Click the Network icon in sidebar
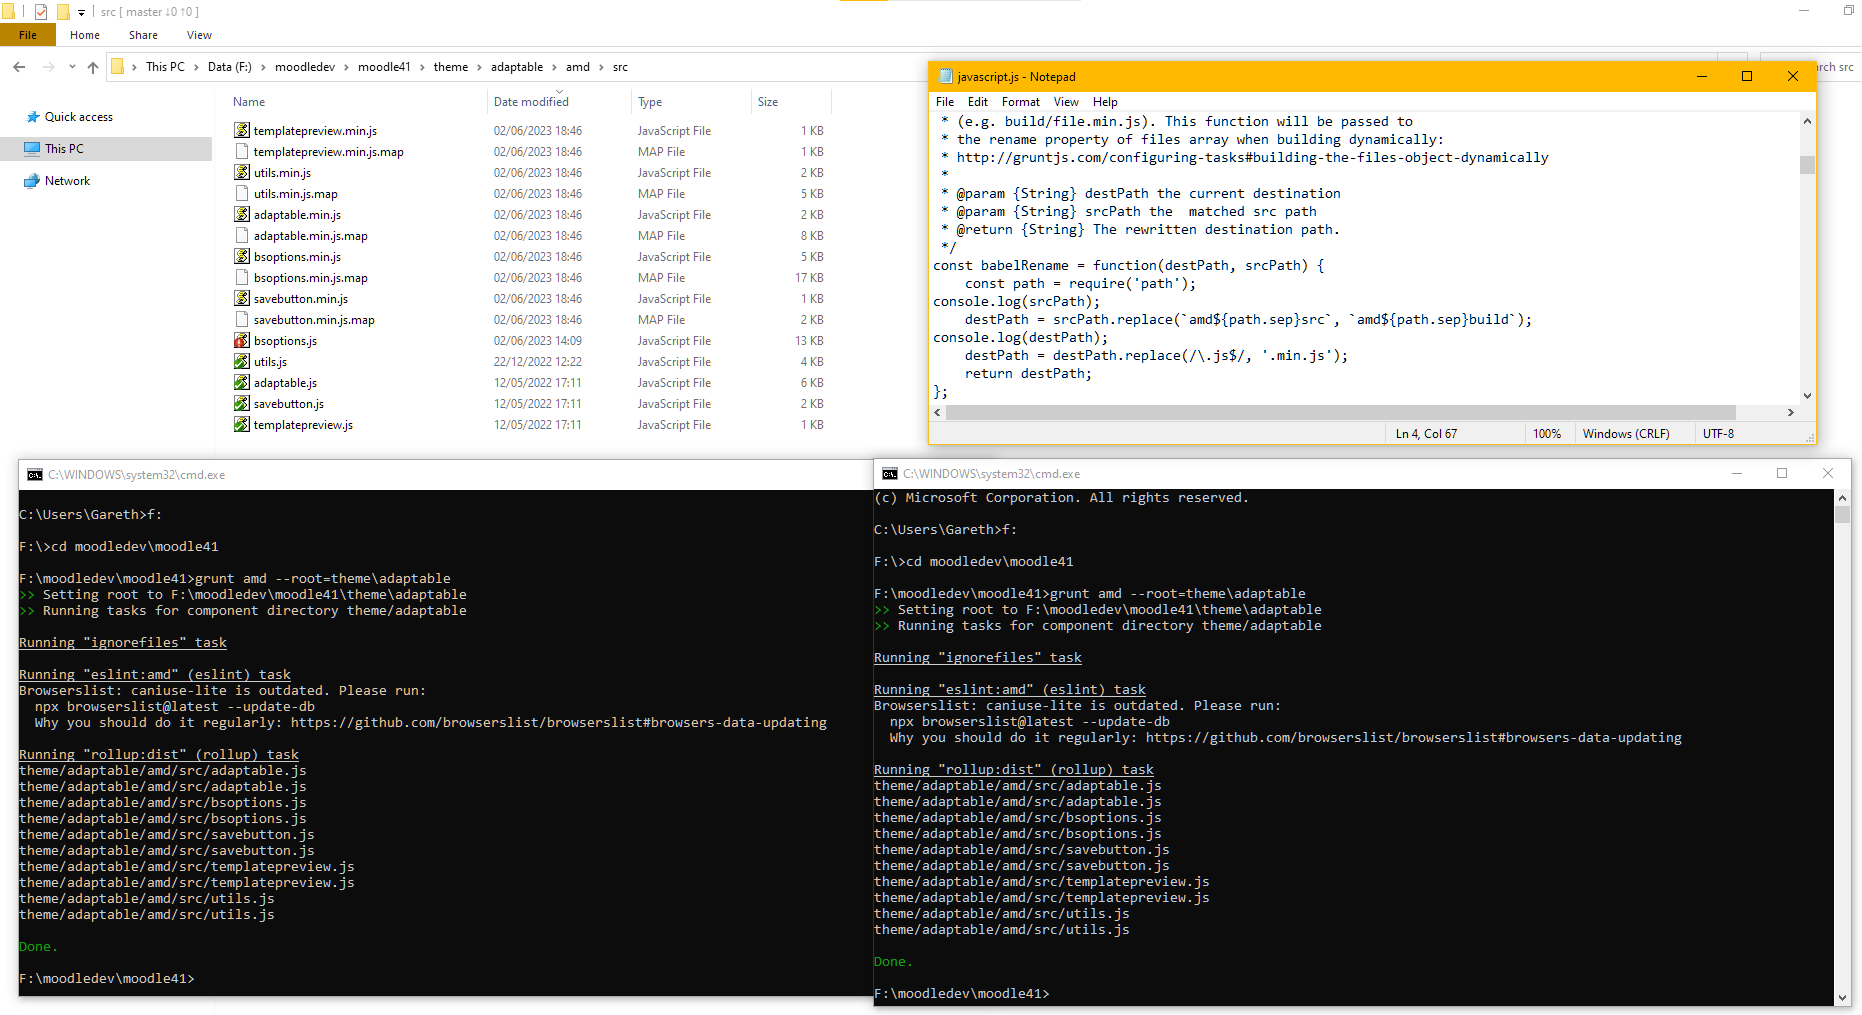Screen dimensions: 1862x1015 [x=32, y=181]
